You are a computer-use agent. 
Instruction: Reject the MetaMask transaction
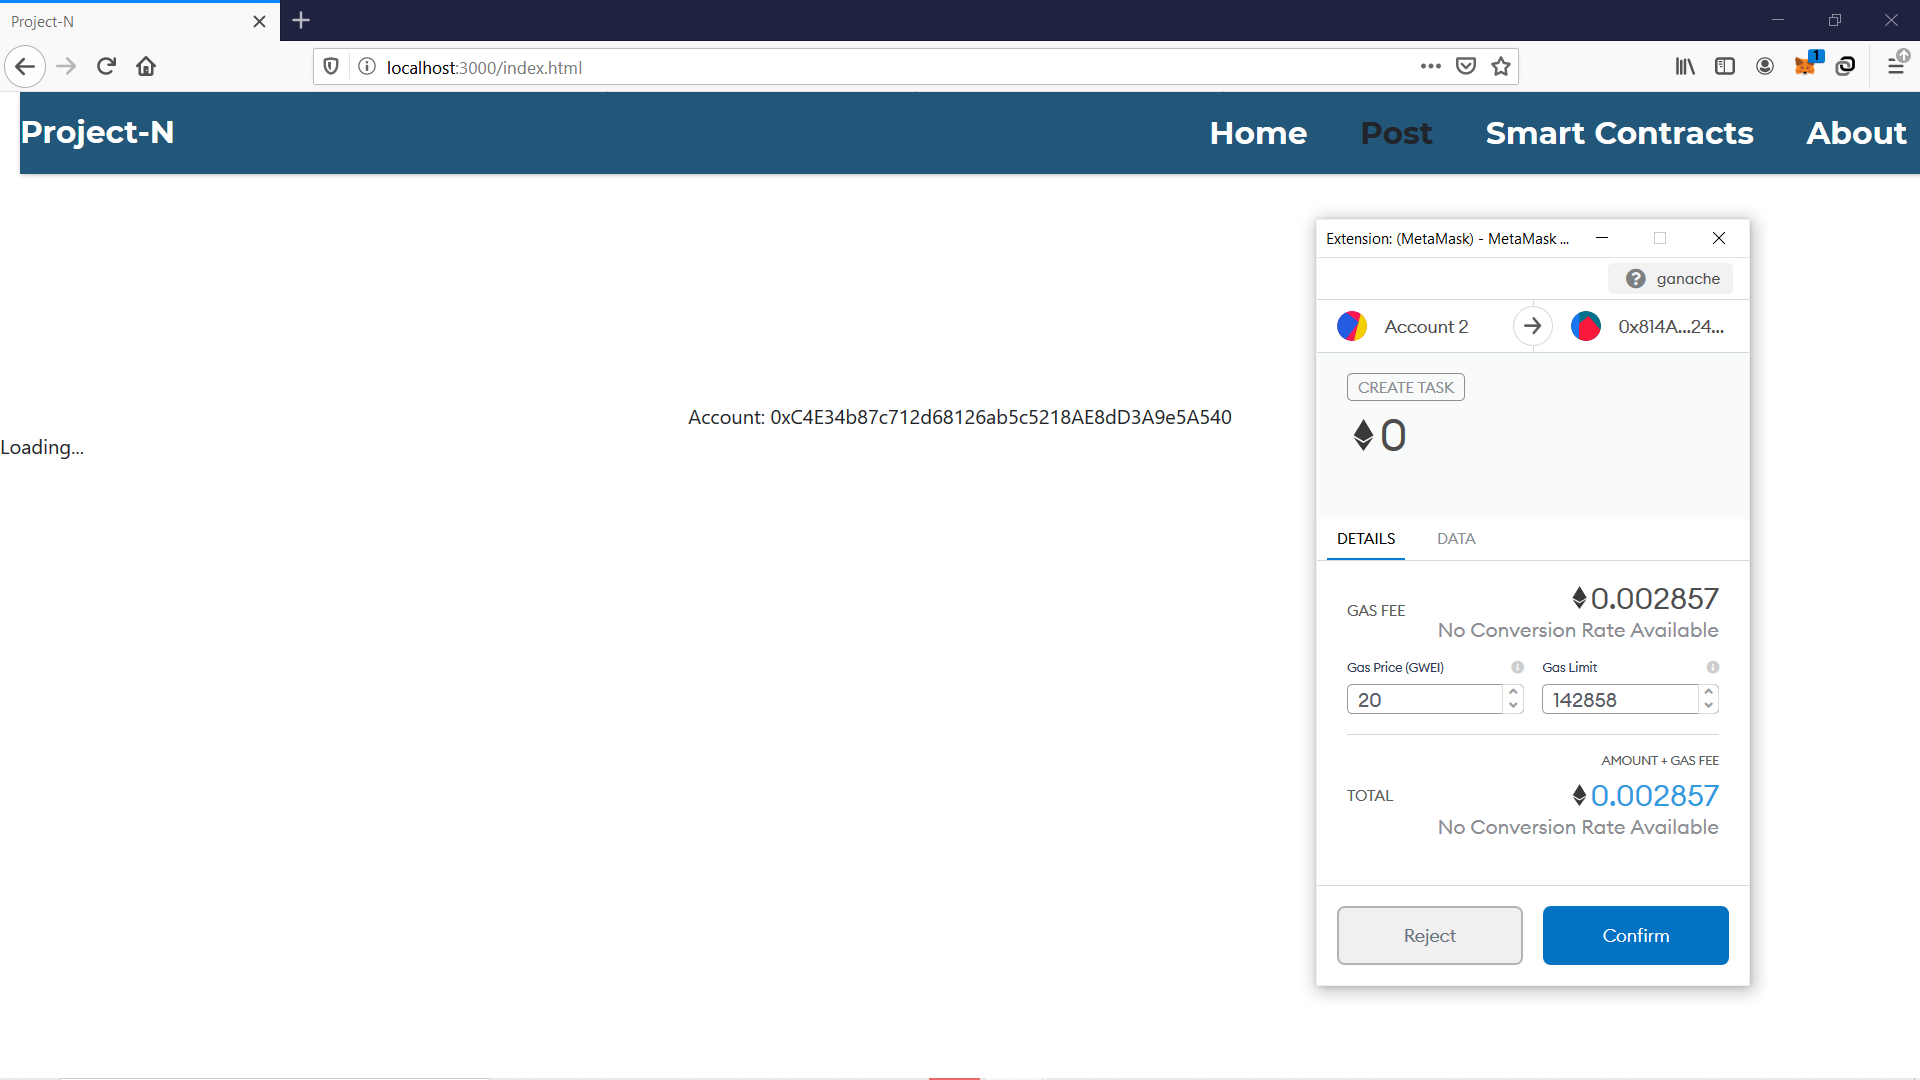click(1429, 935)
